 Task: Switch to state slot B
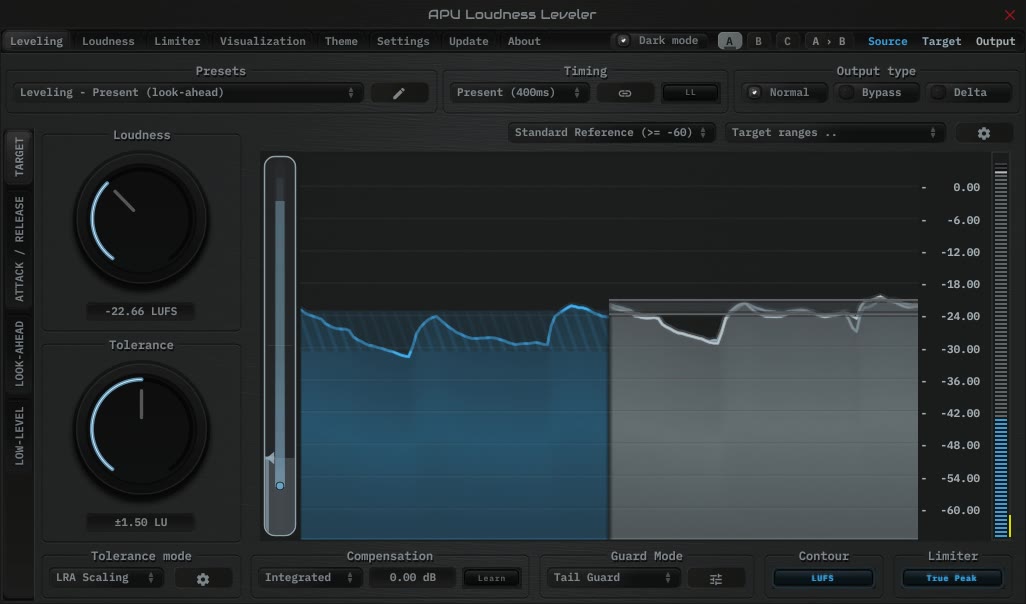click(x=758, y=41)
